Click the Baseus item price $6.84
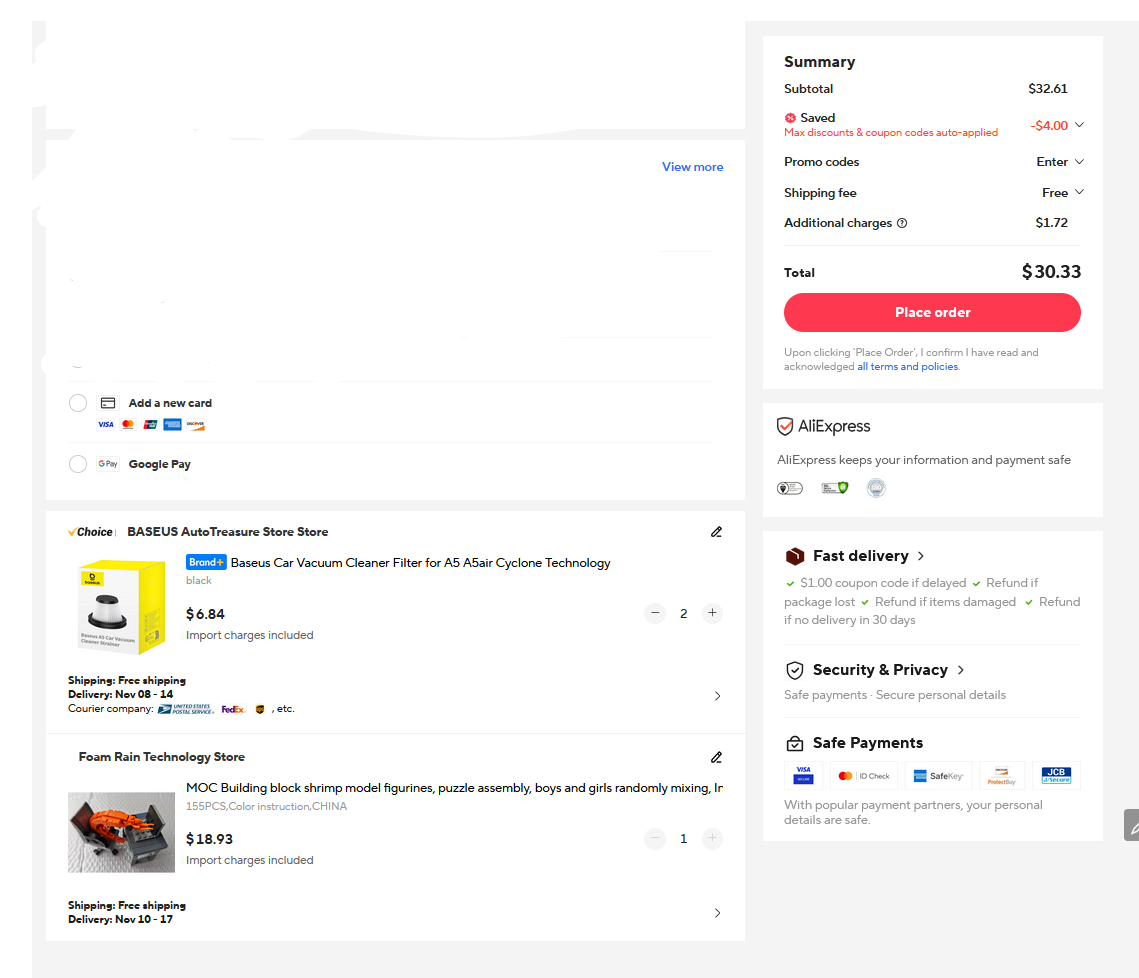Viewport: 1139px width, 978px height. coord(205,614)
